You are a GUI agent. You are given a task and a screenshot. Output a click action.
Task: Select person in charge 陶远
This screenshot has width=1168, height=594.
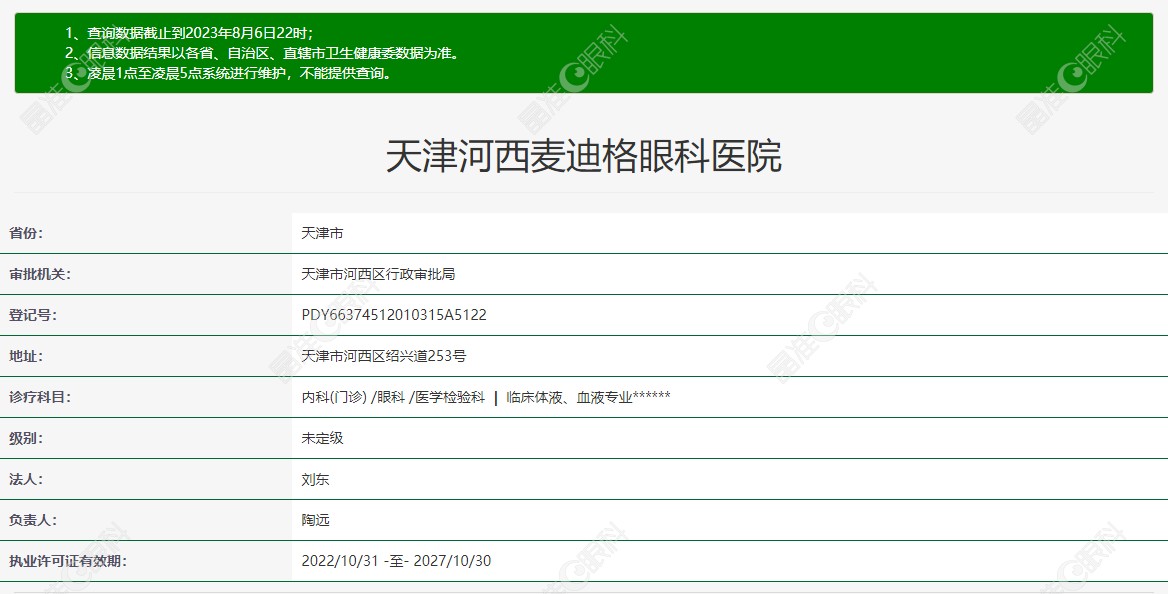click(x=315, y=520)
